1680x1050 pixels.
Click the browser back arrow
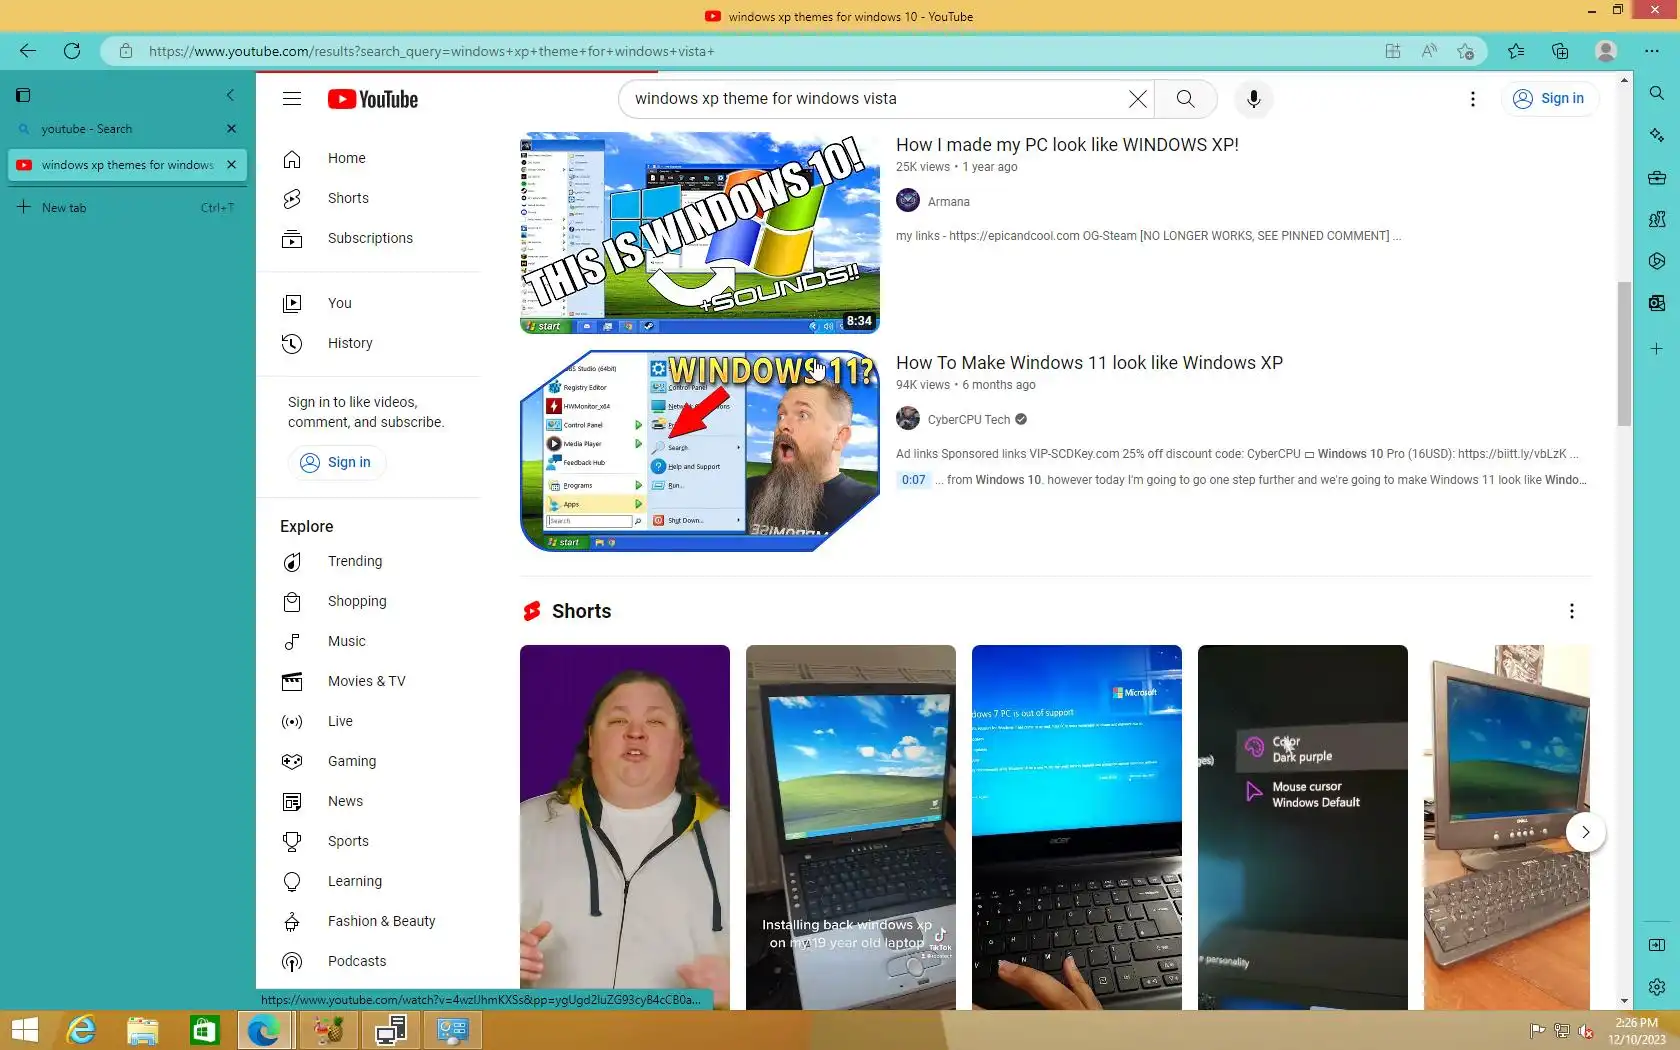click(28, 51)
